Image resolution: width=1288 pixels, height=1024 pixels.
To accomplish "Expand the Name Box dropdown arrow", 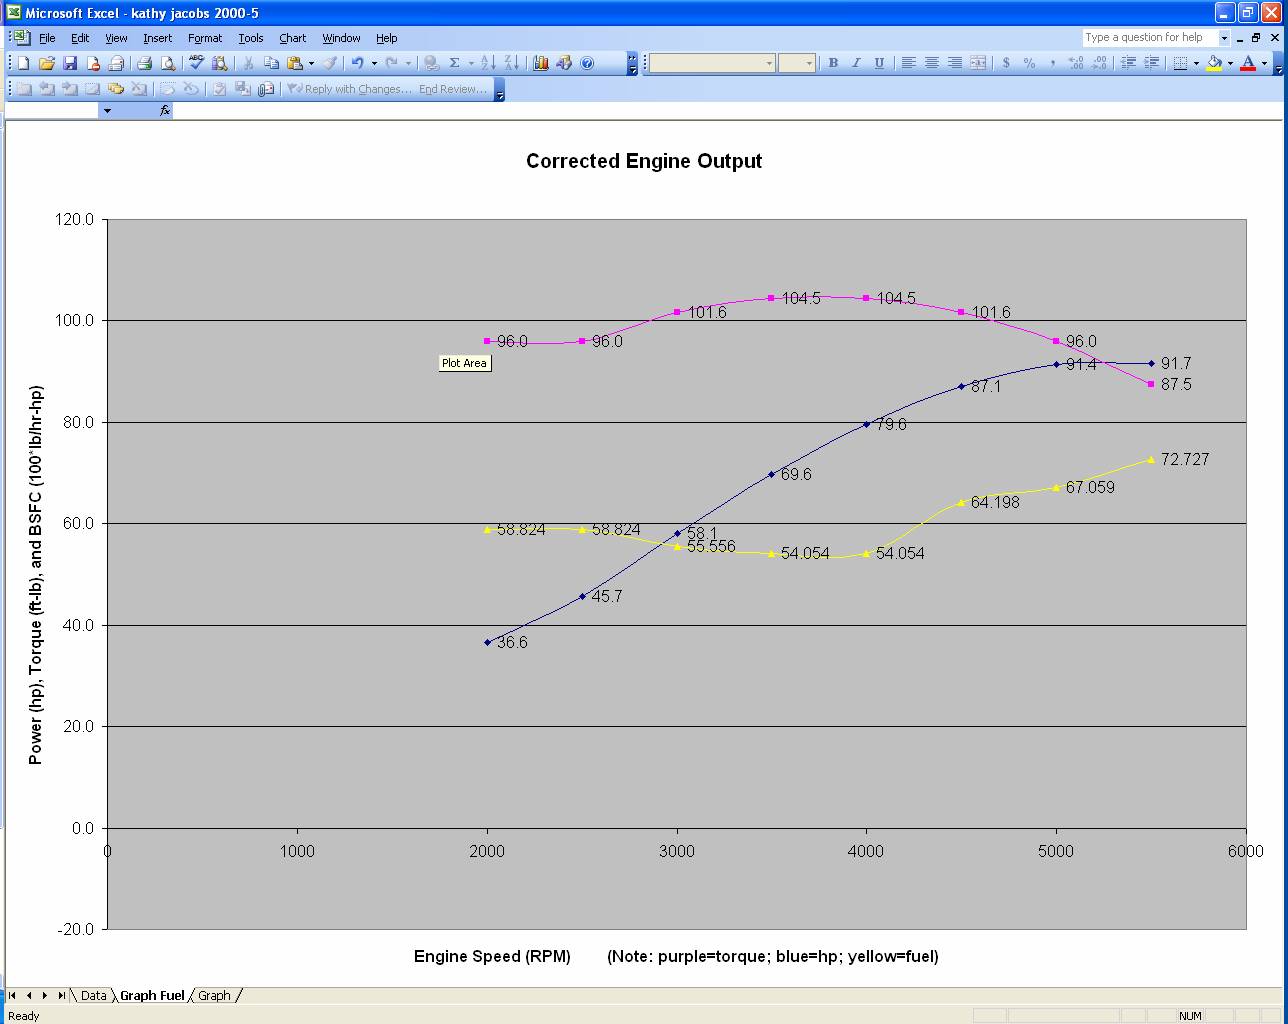I will [x=107, y=111].
